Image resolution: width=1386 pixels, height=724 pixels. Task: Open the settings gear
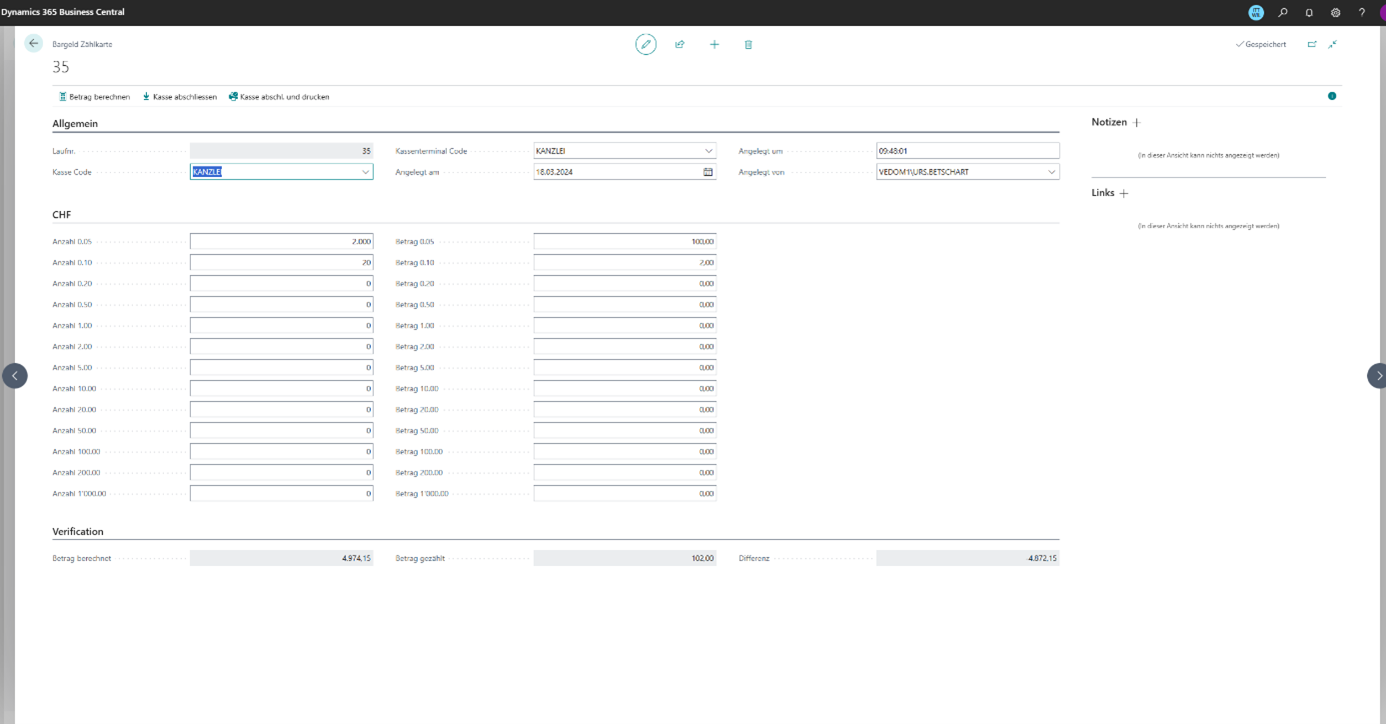click(x=1335, y=12)
